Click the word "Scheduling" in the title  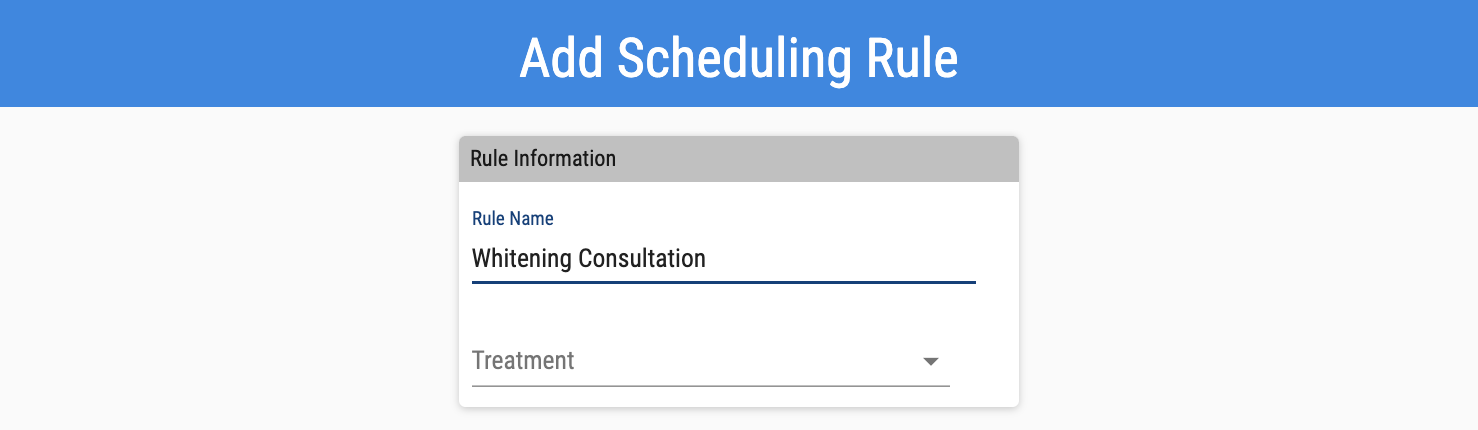click(x=734, y=59)
